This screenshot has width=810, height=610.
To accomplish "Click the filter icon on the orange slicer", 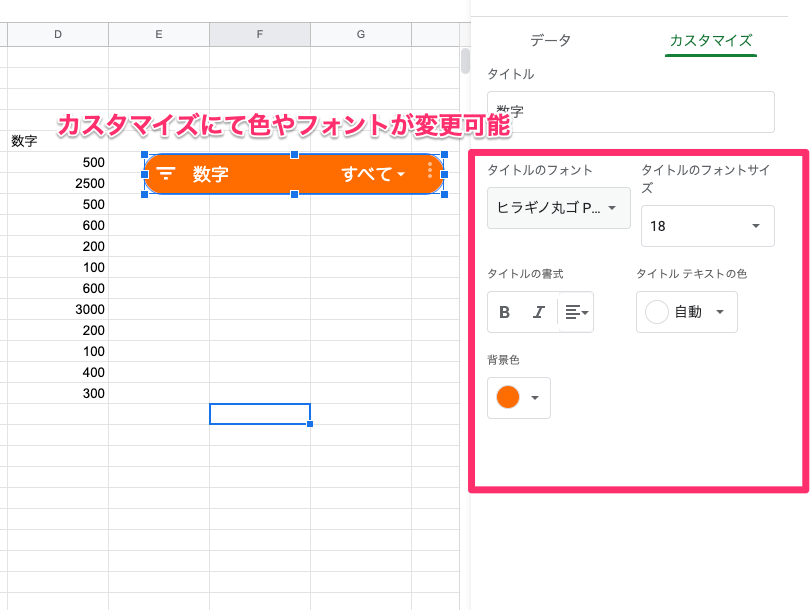I will (x=166, y=174).
